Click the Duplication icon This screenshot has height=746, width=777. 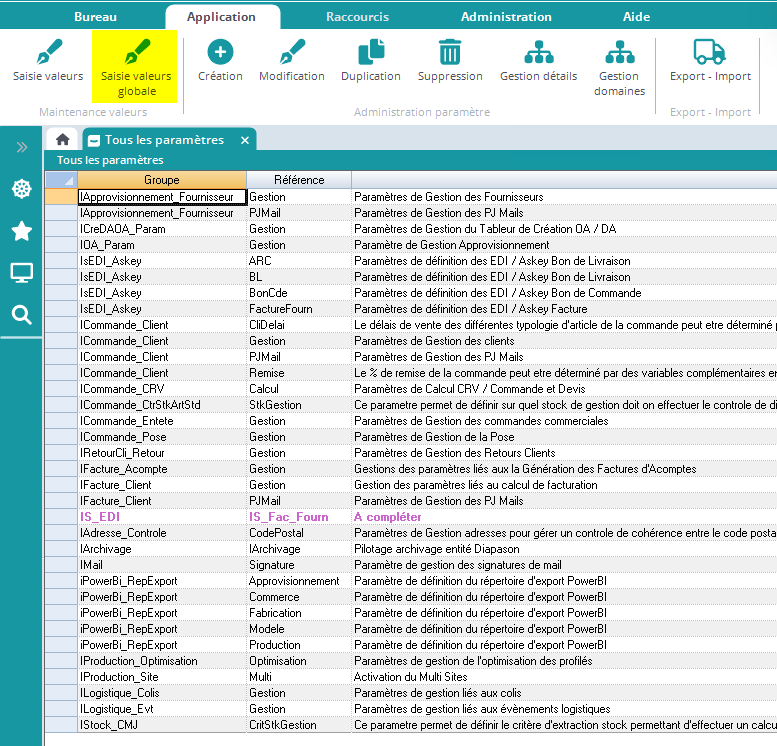[371, 52]
